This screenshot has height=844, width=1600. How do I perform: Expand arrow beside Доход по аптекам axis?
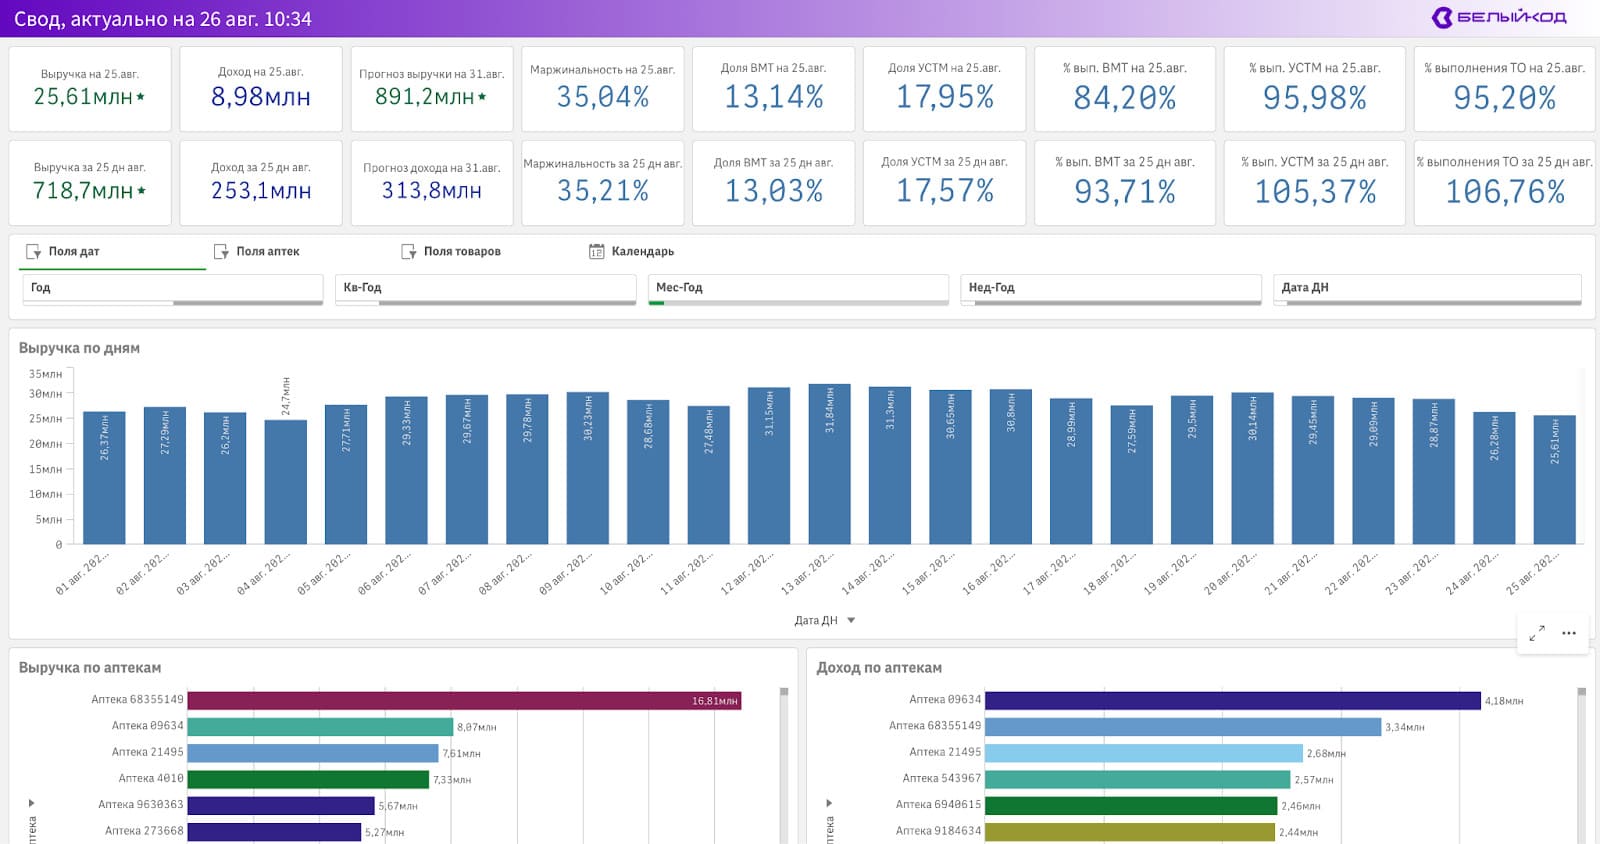pos(829,803)
